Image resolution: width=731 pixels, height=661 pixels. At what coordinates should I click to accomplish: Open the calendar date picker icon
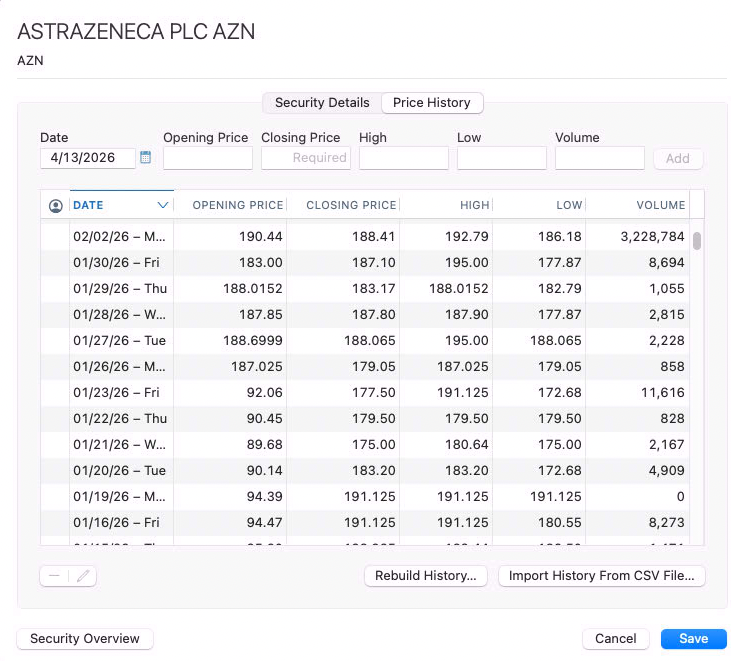145,158
